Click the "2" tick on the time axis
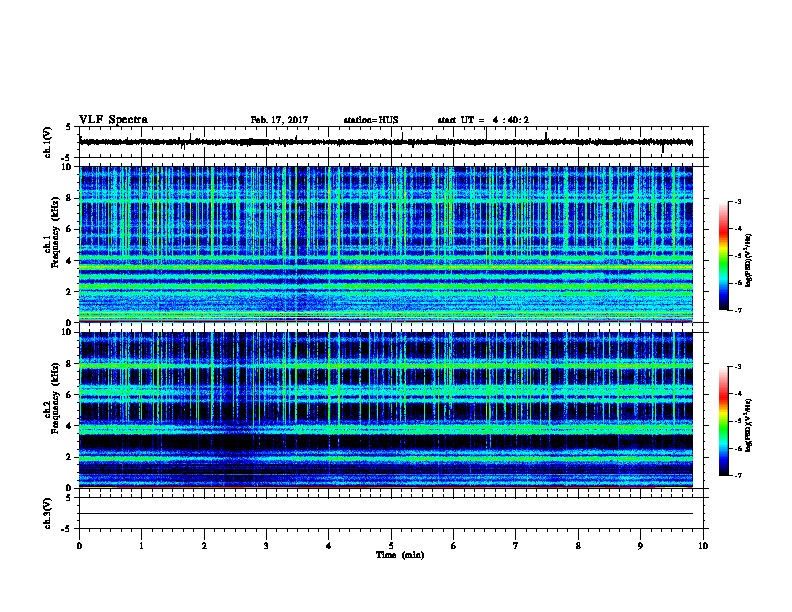The height and width of the screenshot is (612, 792). tap(204, 546)
